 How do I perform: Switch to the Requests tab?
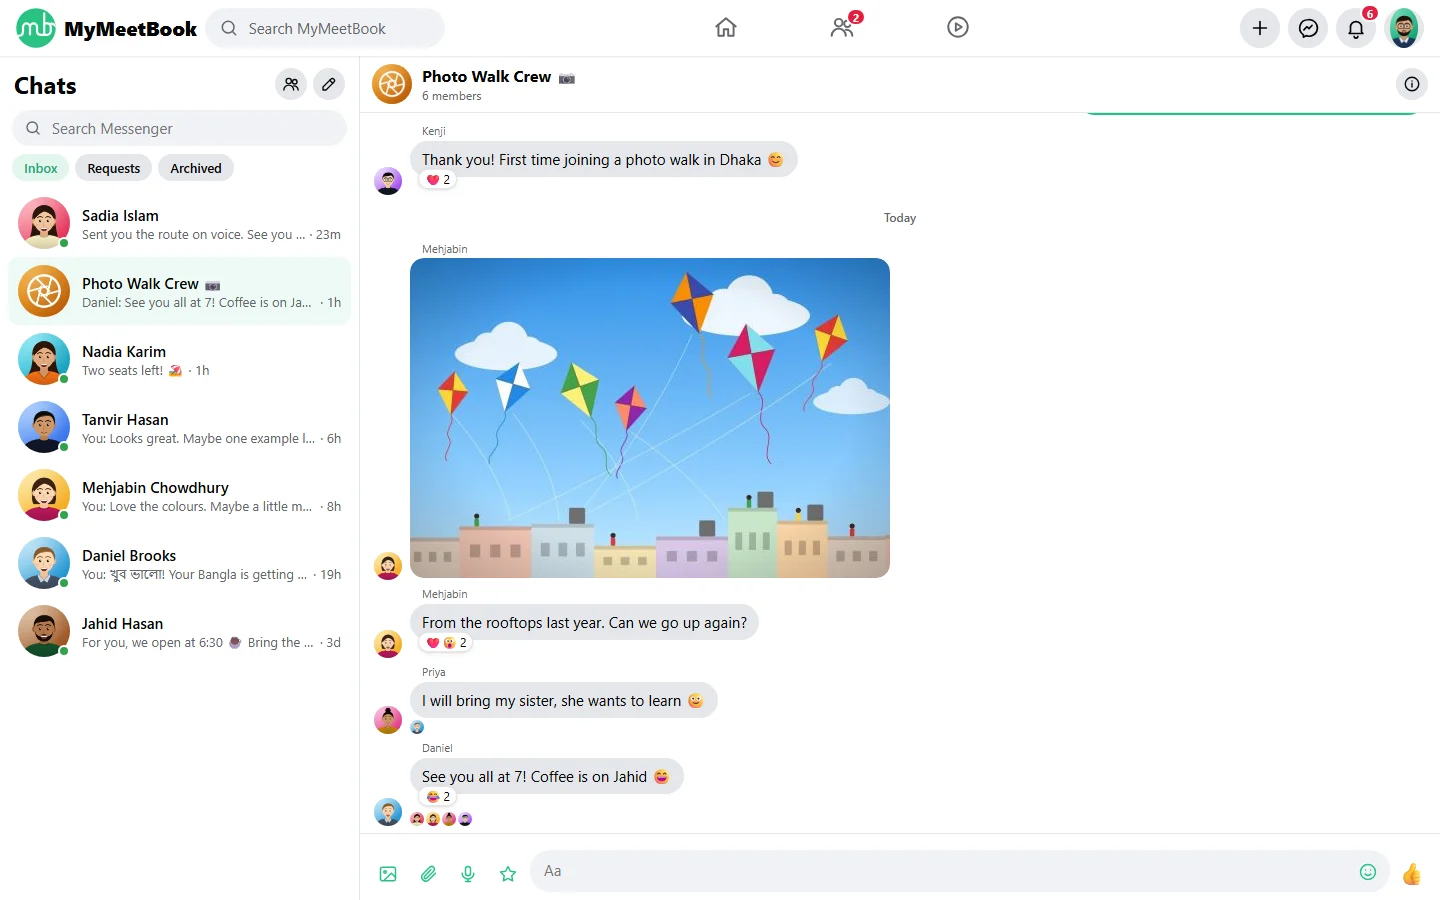point(114,168)
